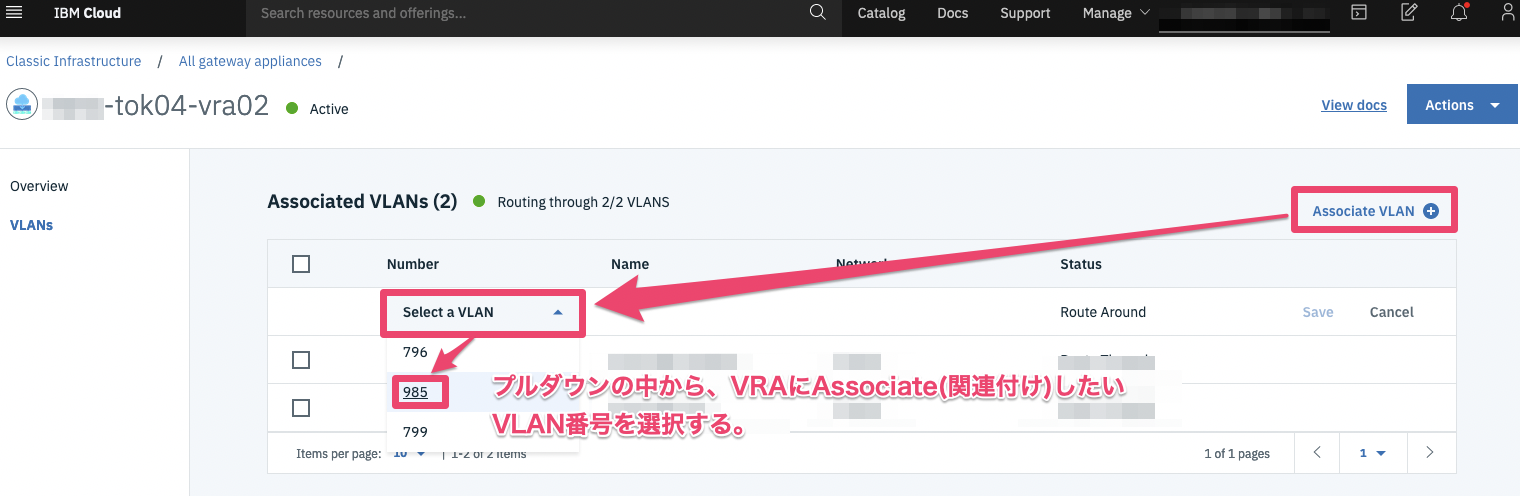Viewport: 1520px width, 496px height.
Task: Click the Route Around status text
Action: [x=1103, y=312]
